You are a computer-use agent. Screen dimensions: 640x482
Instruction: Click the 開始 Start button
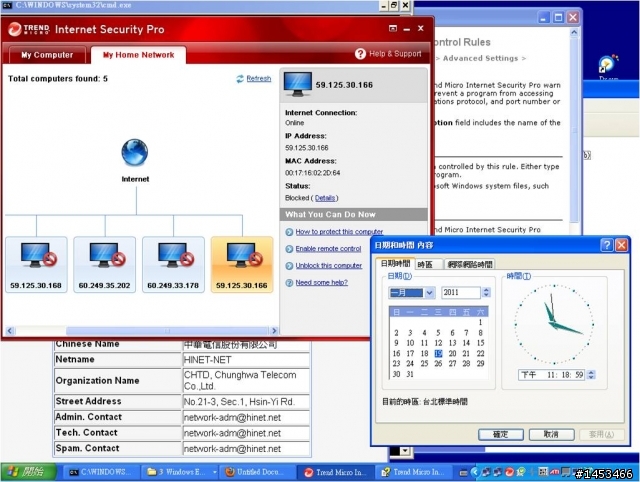click(x=28, y=472)
